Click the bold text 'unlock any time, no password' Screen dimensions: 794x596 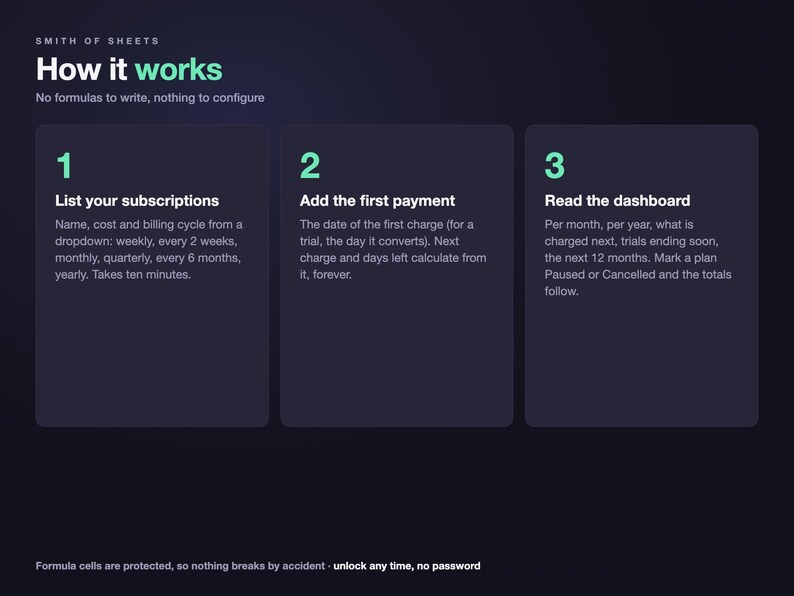tap(407, 566)
